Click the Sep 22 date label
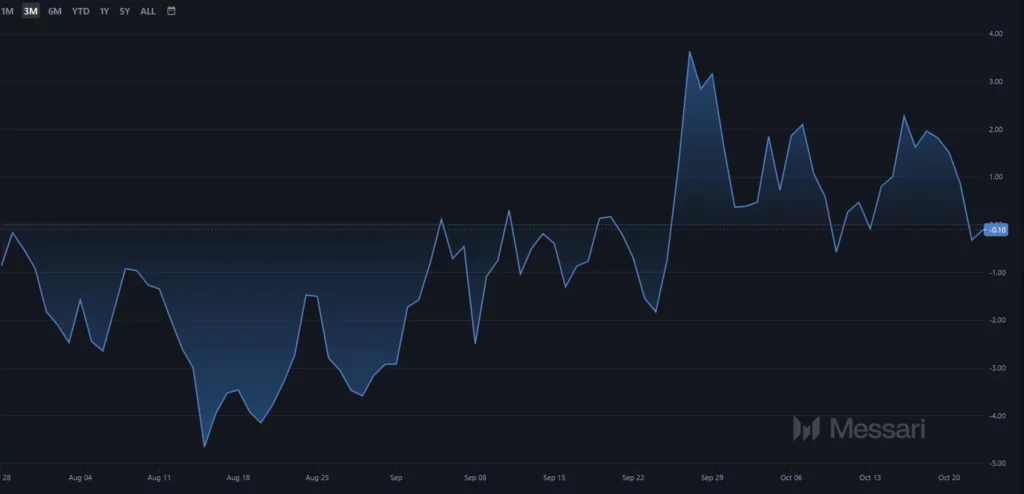 [633, 478]
